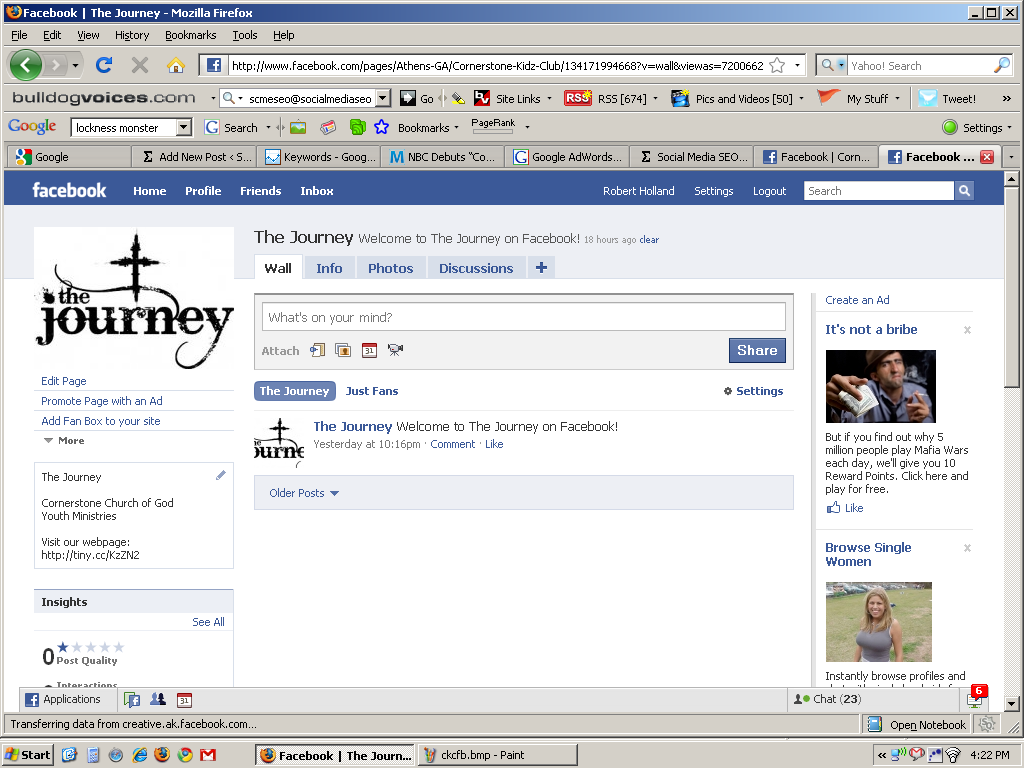Viewport: 1024px width, 768px height.
Task: Click Promote Page with an Ad
Action: click(101, 401)
